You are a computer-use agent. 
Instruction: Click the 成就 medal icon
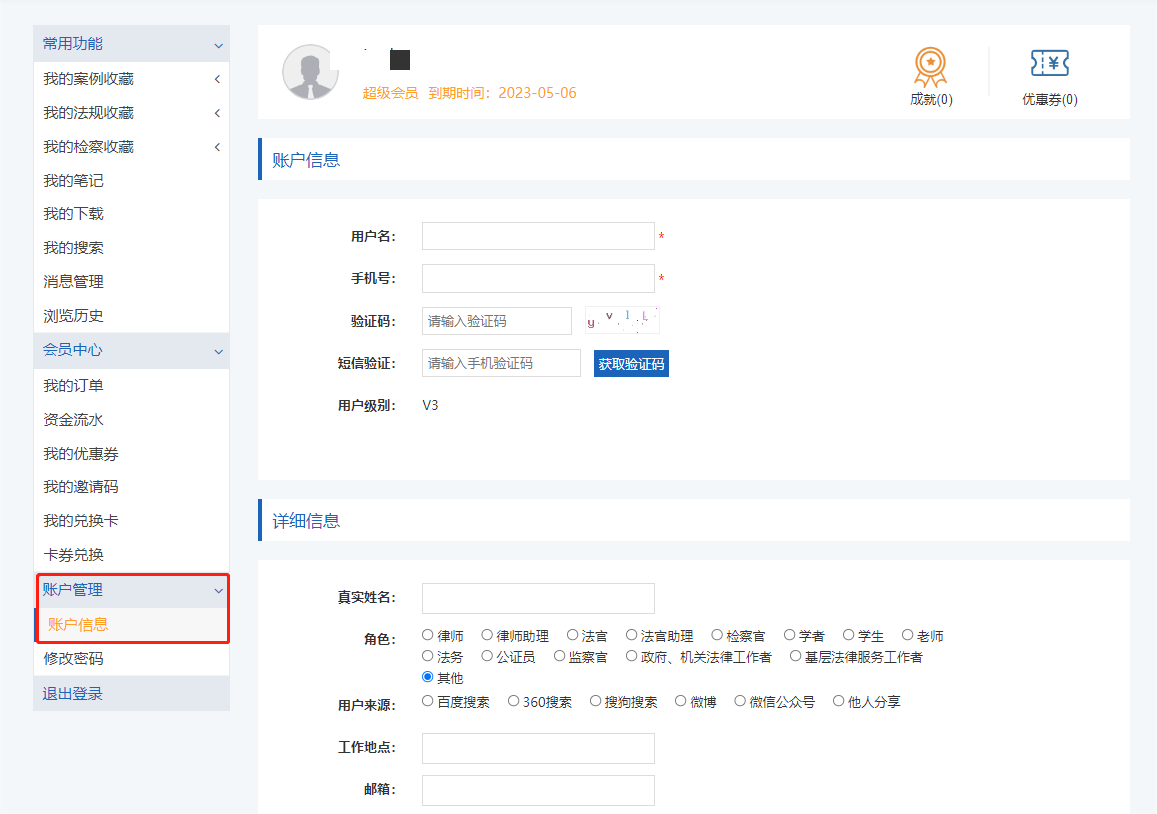click(930, 67)
